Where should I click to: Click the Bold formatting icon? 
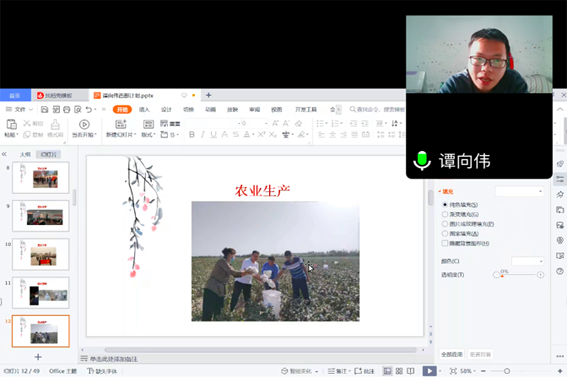[x=192, y=134]
